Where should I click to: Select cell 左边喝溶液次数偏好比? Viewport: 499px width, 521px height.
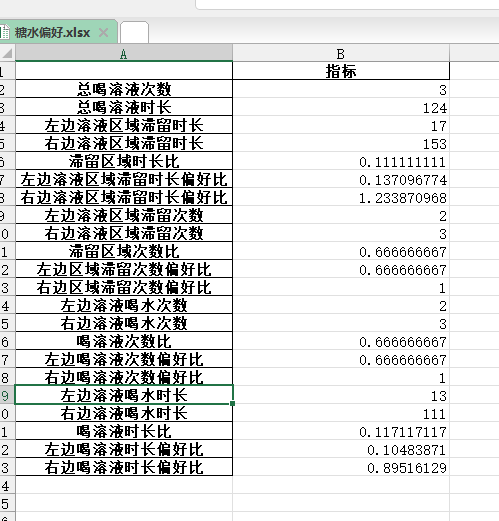[124, 359]
